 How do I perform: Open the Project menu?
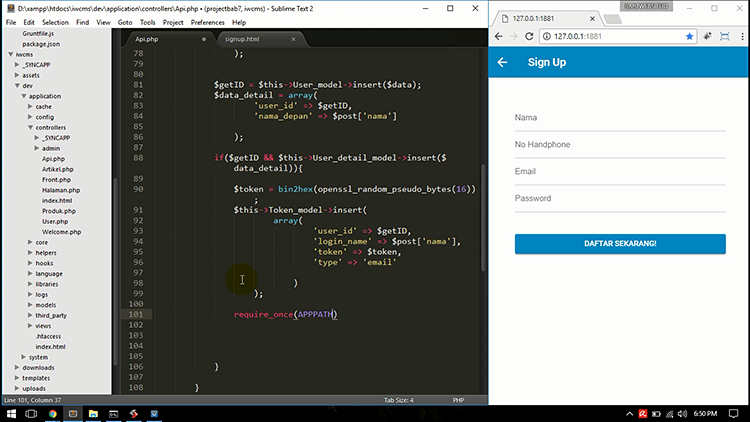tap(173, 22)
